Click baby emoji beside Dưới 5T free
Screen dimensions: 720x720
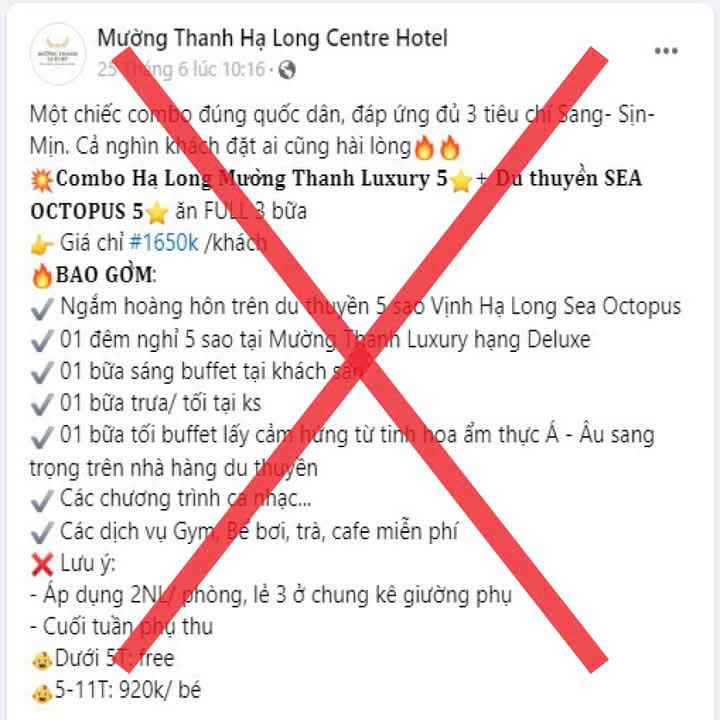(42, 660)
